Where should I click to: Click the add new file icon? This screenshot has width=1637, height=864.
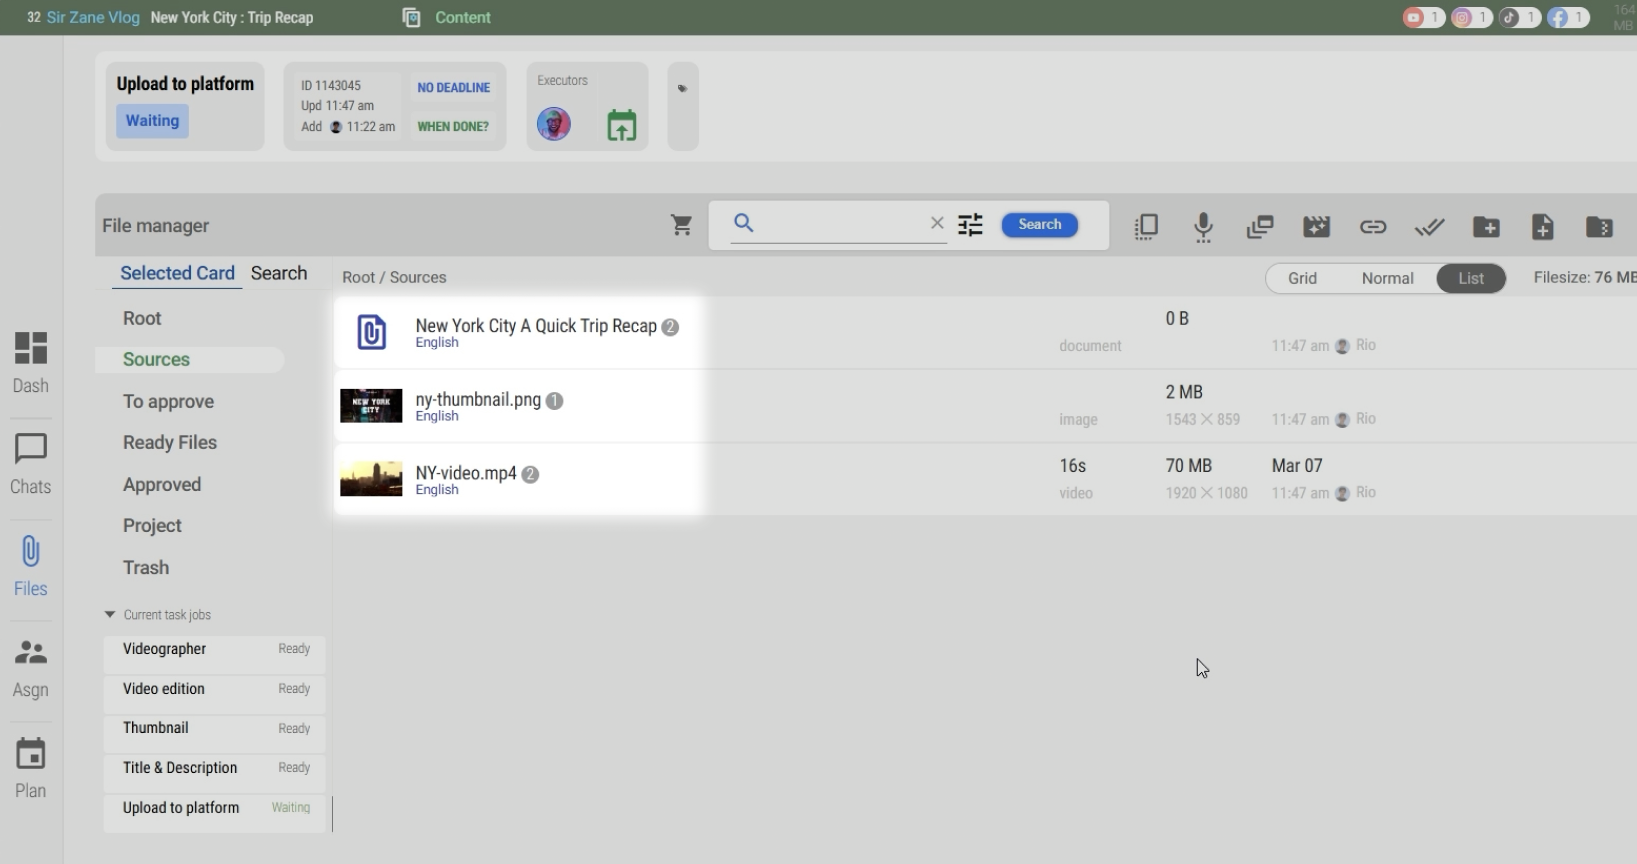(x=1542, y=227)
